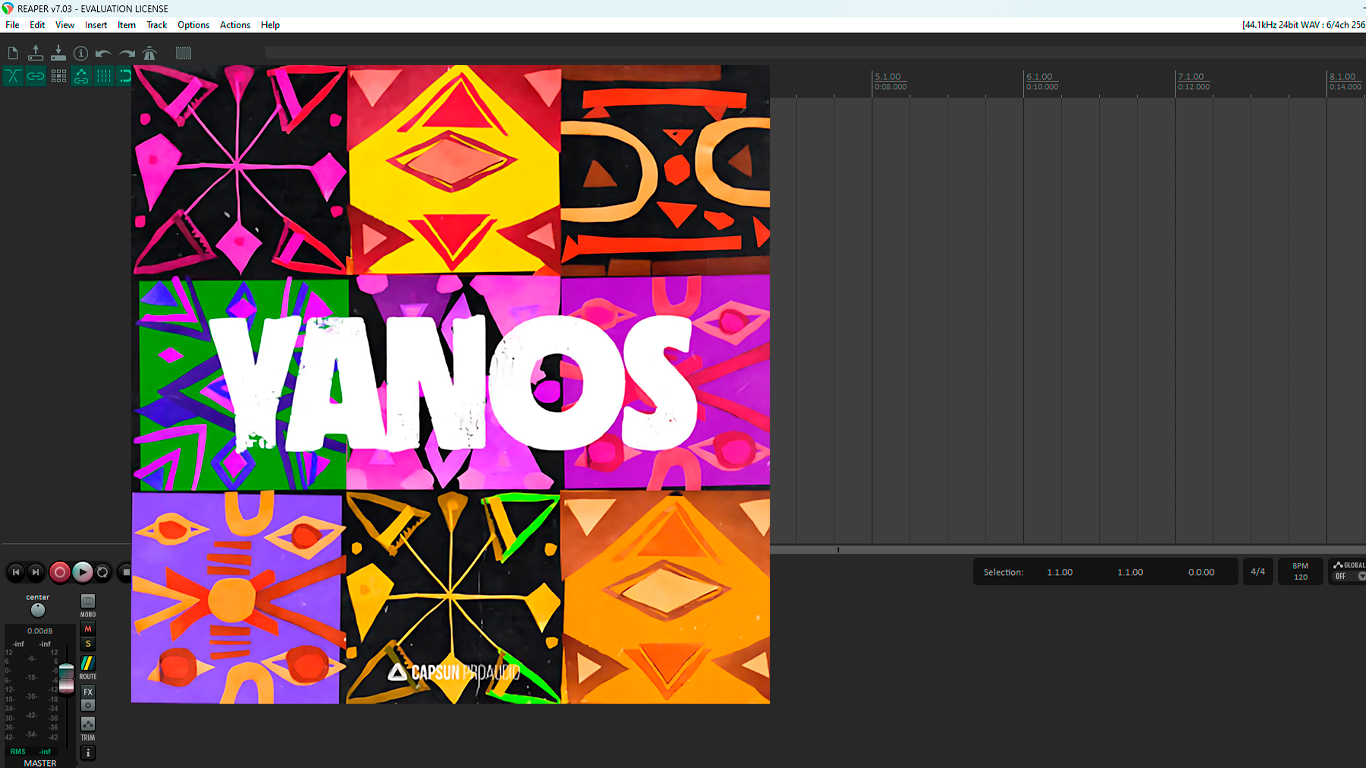1366x768 pixels.
Task: Click audio device info 44.1kHz 24bit WAV
Action: 1303,25
